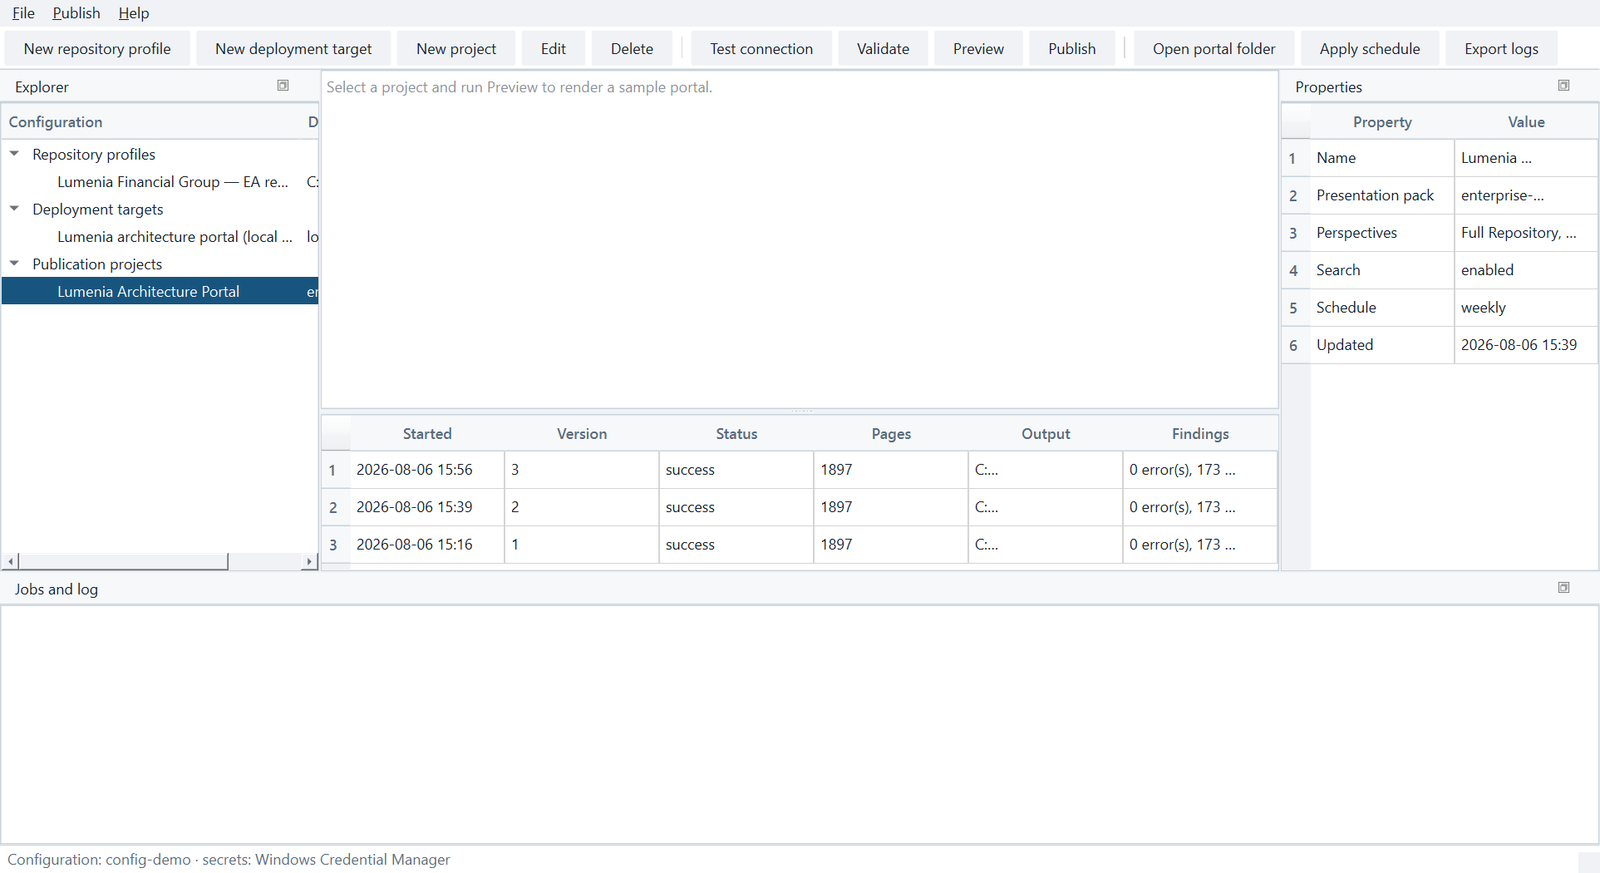The width and height of the screenshot is (1600, 873).
Task: Collapse the Deployment targets tree node
Action: click(x=14, y=209)
